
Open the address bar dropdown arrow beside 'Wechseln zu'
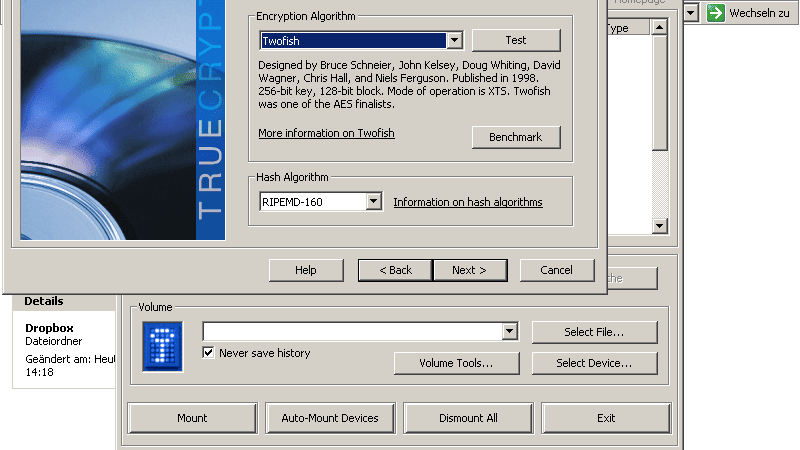point(691,12)
